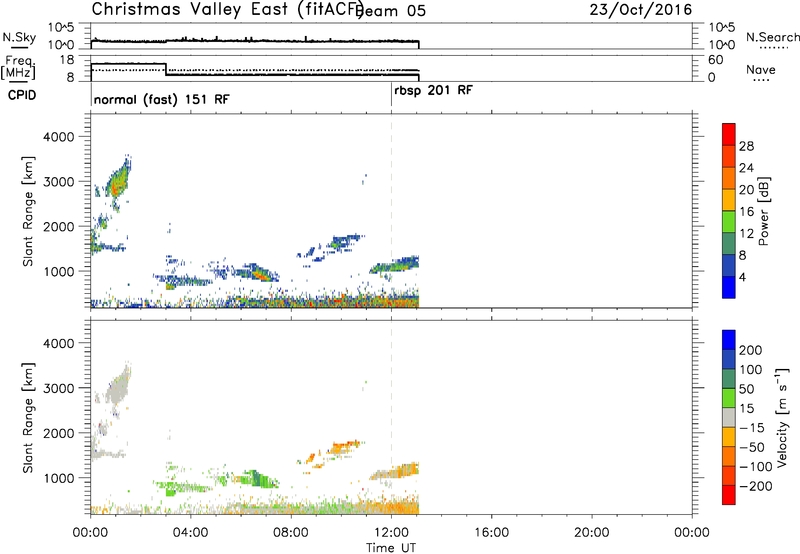800x554 pixels.
Task: Click the green echo near 07:00 in velocity panel
Action: click(x=259, y=479)
